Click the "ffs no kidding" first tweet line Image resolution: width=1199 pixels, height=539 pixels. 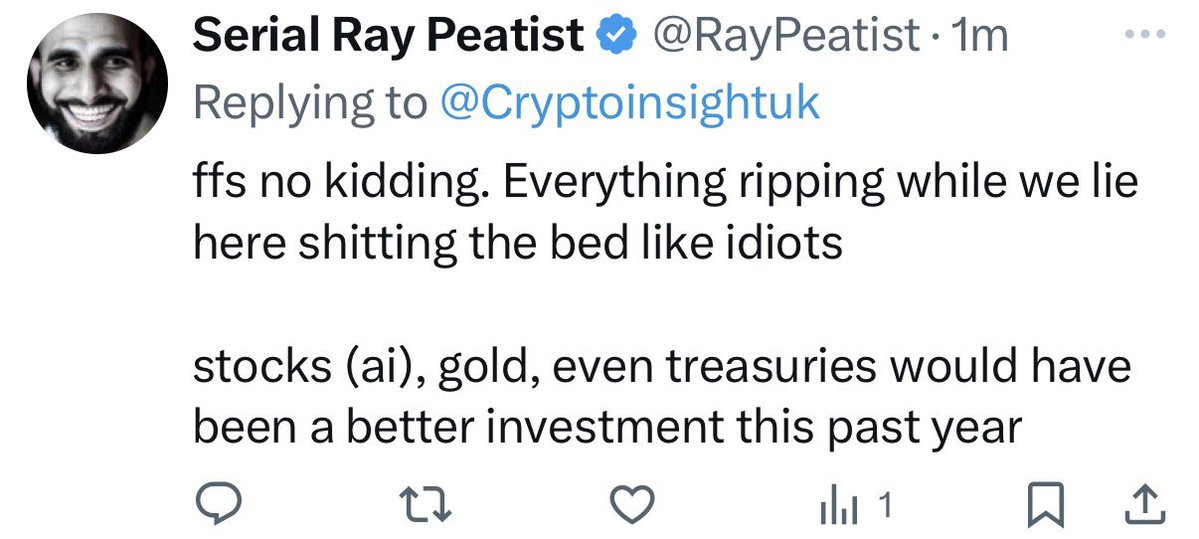[665, 183]
